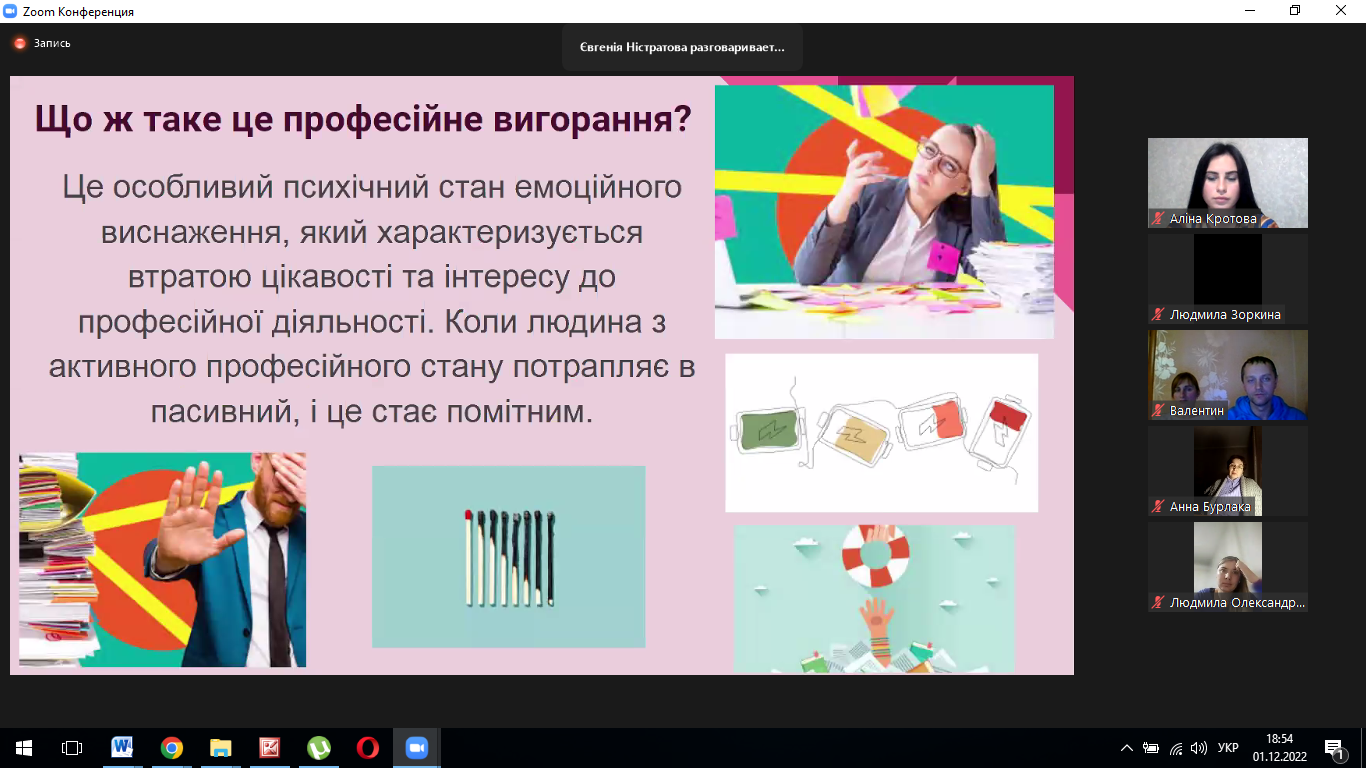Screen dimensions: 1366x768
Task: Open the Action Center notifications button
Action: click(1333, 747)
